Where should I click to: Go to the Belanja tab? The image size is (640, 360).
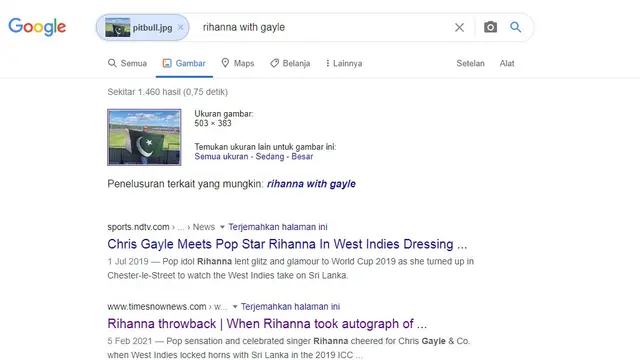tap(290, 63)
